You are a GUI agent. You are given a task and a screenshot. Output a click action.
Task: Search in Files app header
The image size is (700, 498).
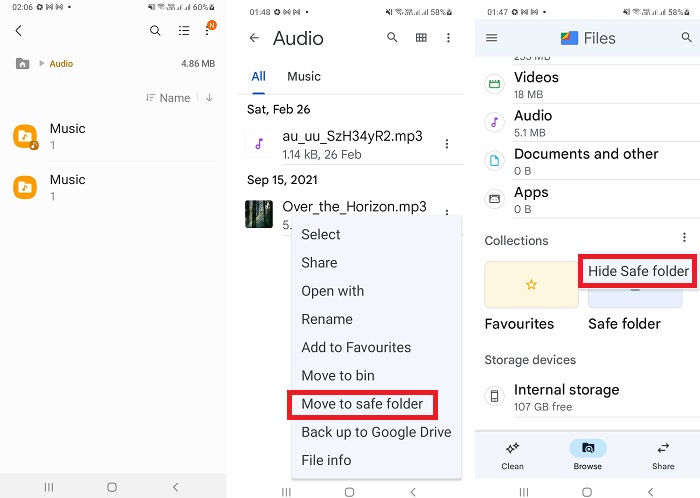click(686, 37)
